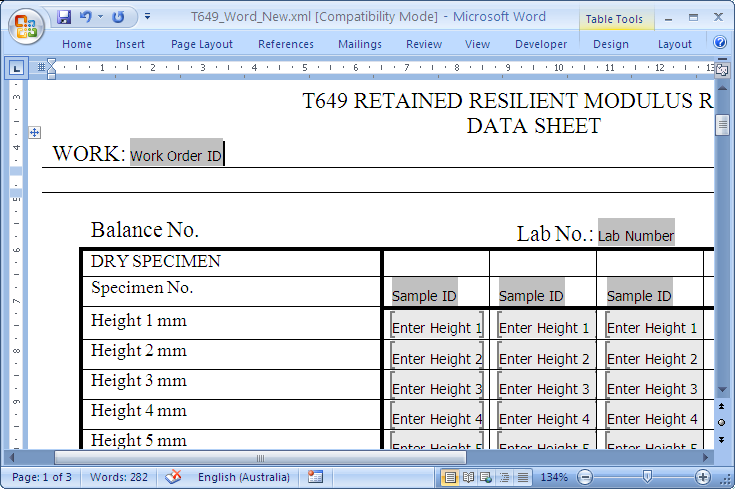This screenshot has height=489, width=735.
Task: Switch to Full Screen Reading view
Action: pos(469,477)
